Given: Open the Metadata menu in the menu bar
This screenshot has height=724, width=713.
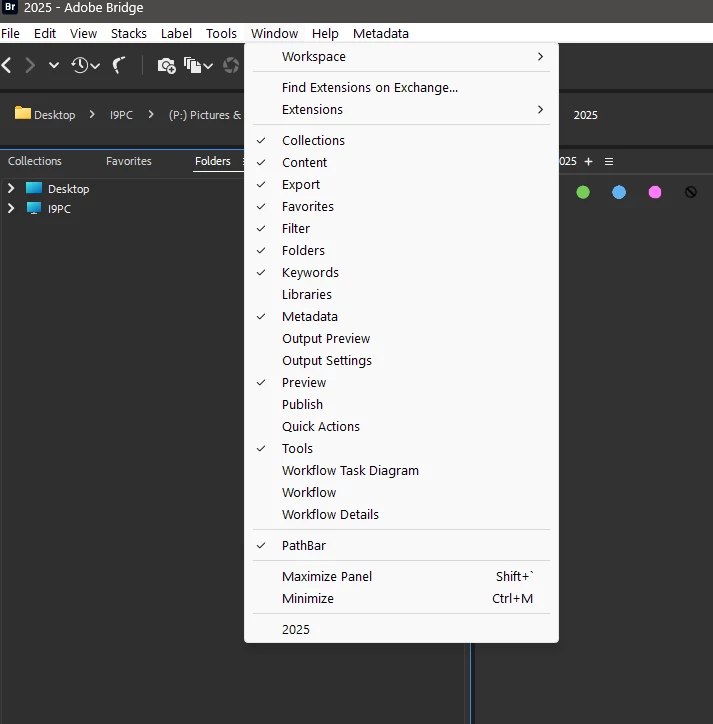Looking at the screenshot, I should coord(381,34).
